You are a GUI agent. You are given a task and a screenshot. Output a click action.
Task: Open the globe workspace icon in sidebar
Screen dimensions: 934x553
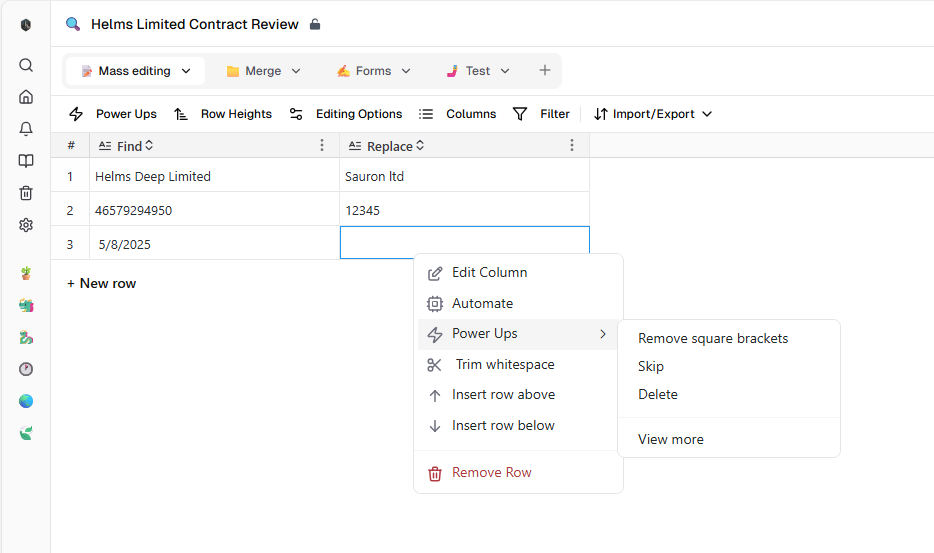[x=26, y=401]
